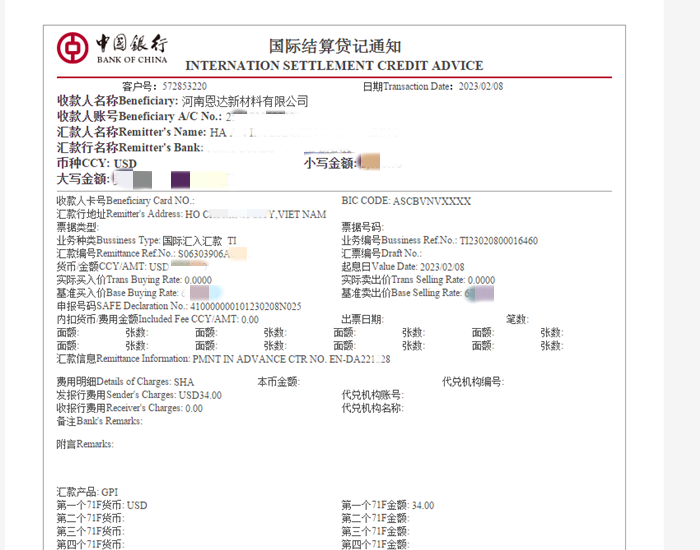Click the 票据号码 label
This screenshot has height=550, width=700.
[x=362, y=227]
